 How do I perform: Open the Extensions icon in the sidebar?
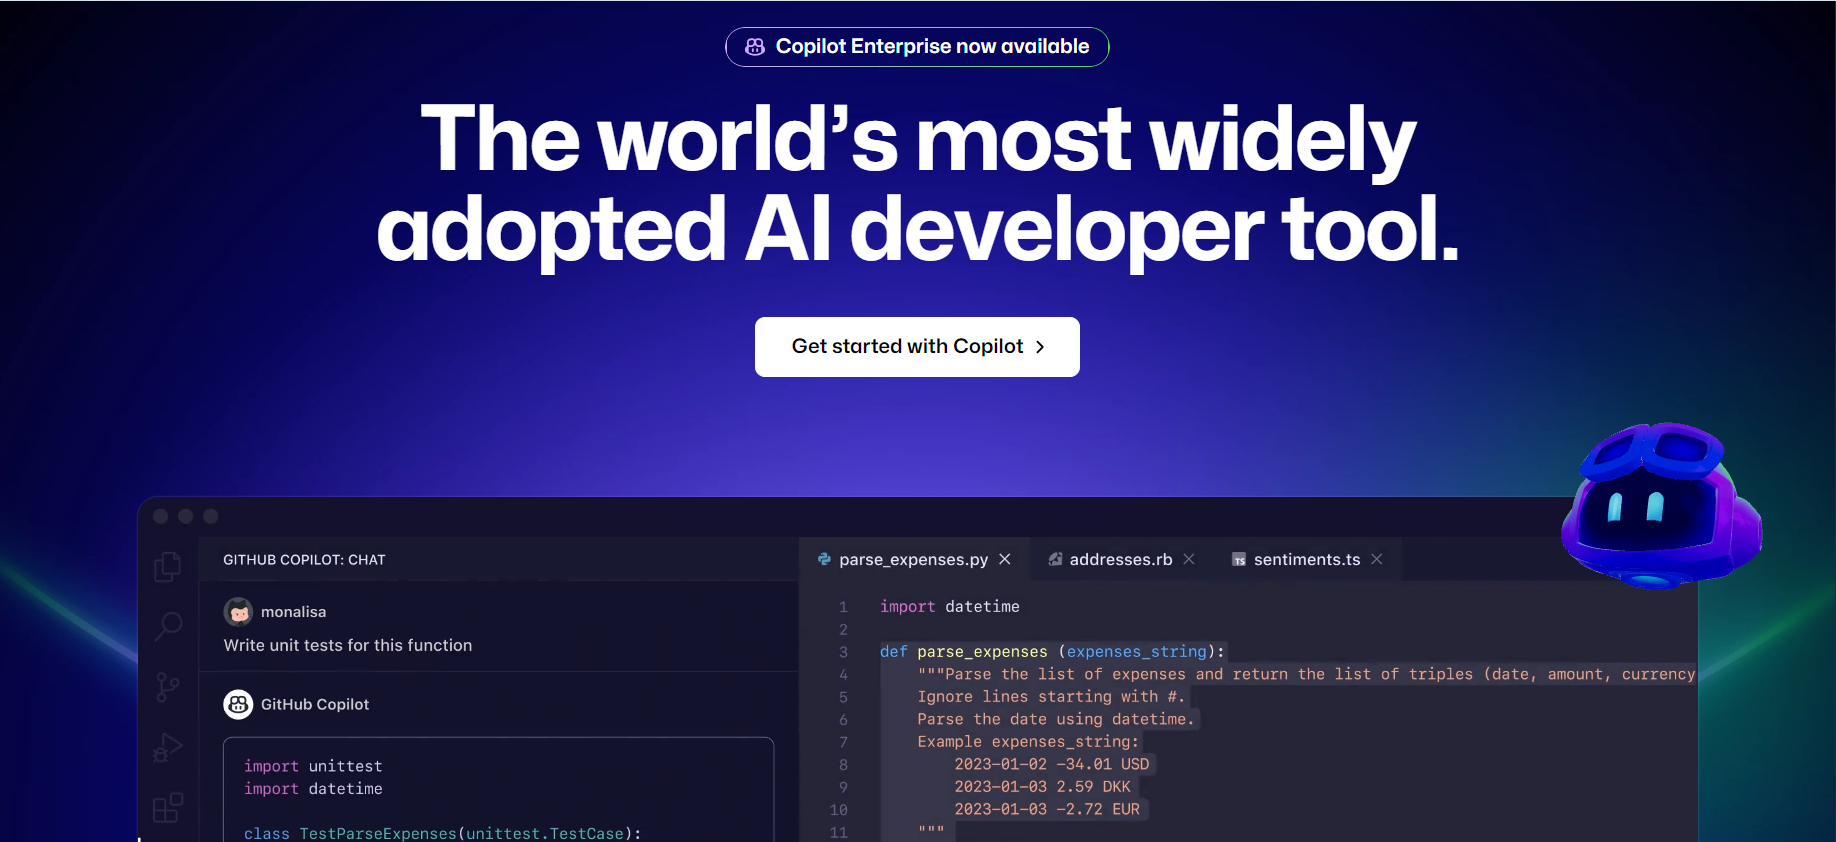click(x=168, y=807)
